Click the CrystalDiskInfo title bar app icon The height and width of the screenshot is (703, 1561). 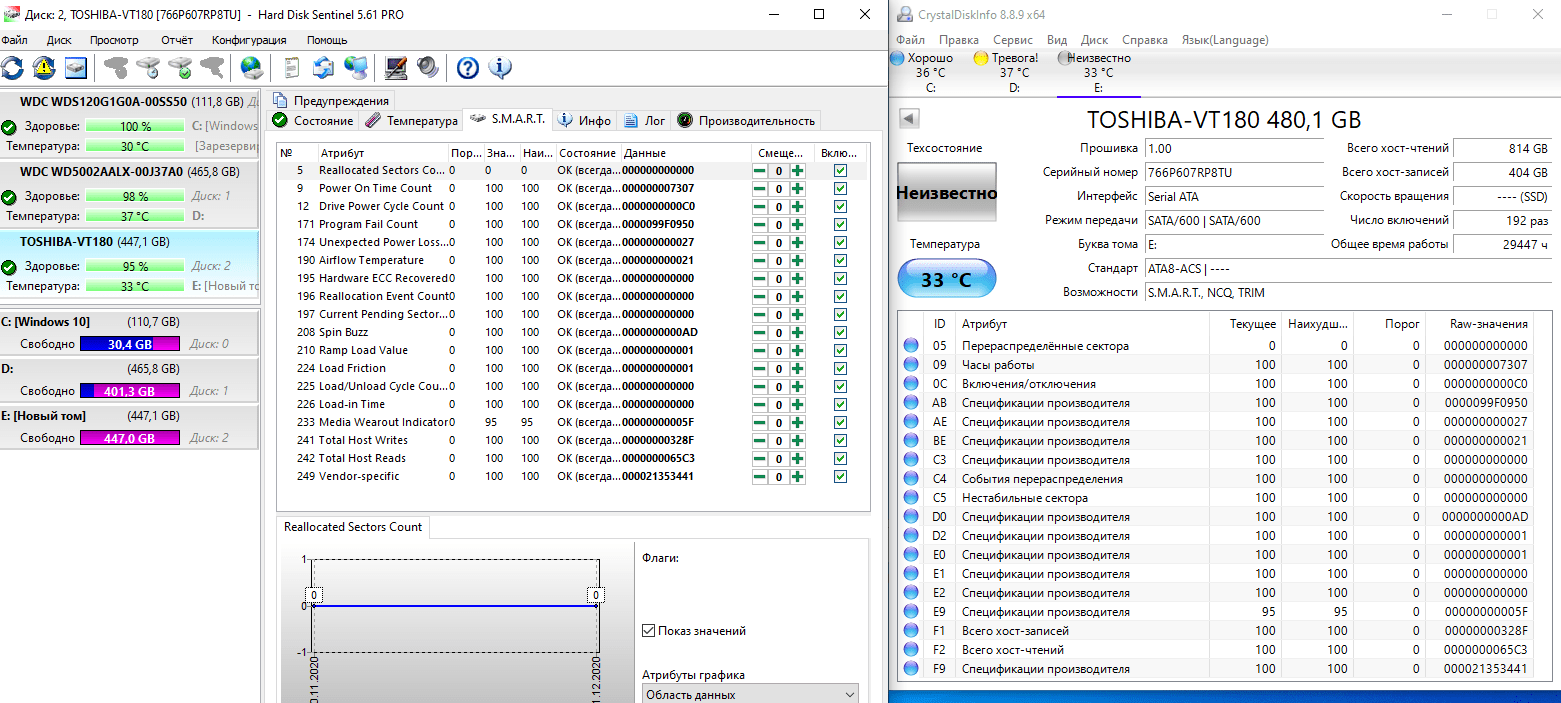tap(905, 14)
